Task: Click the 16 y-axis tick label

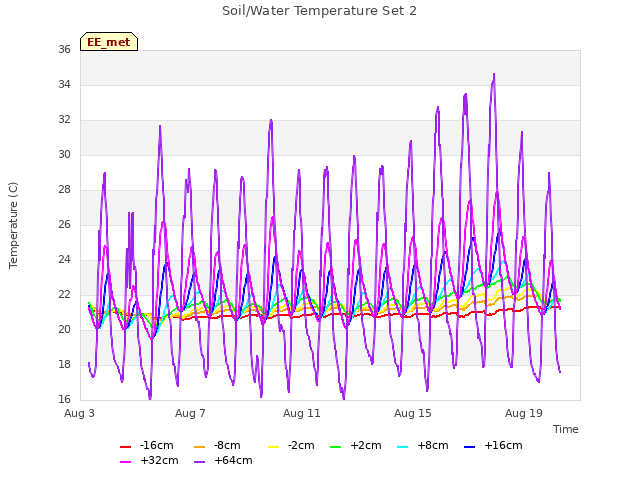Action: (64, 399)
